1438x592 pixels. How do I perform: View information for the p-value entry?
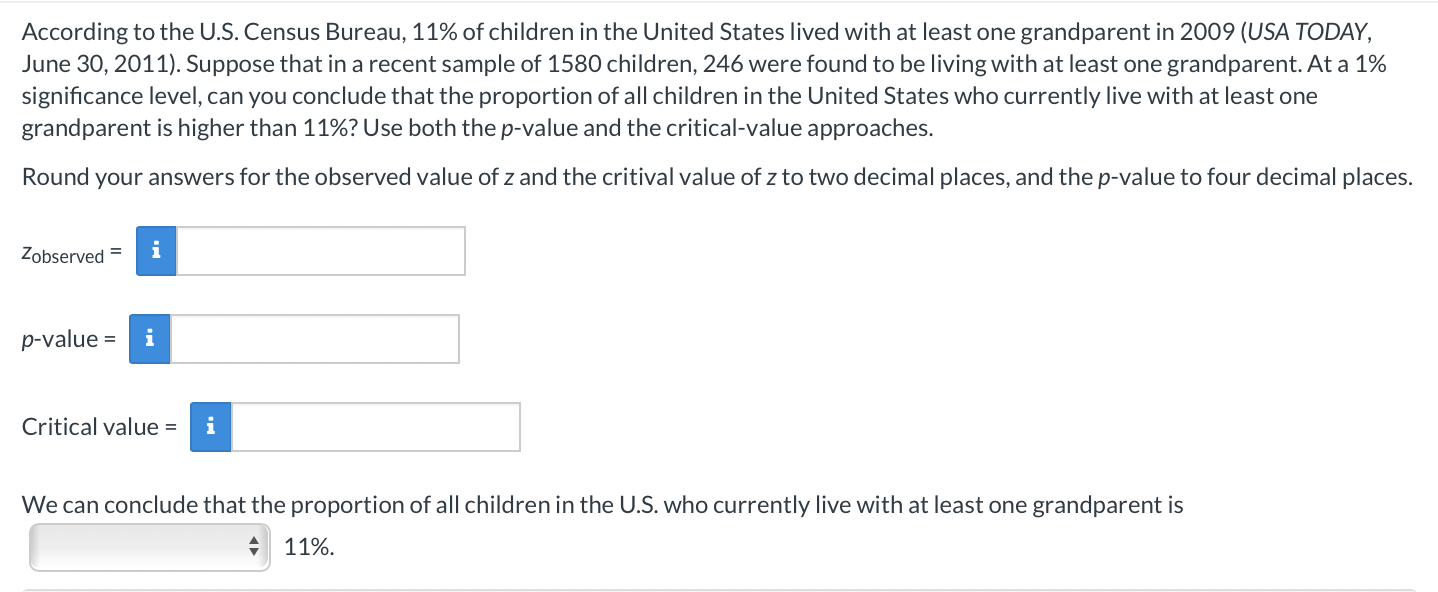point(150,338)
